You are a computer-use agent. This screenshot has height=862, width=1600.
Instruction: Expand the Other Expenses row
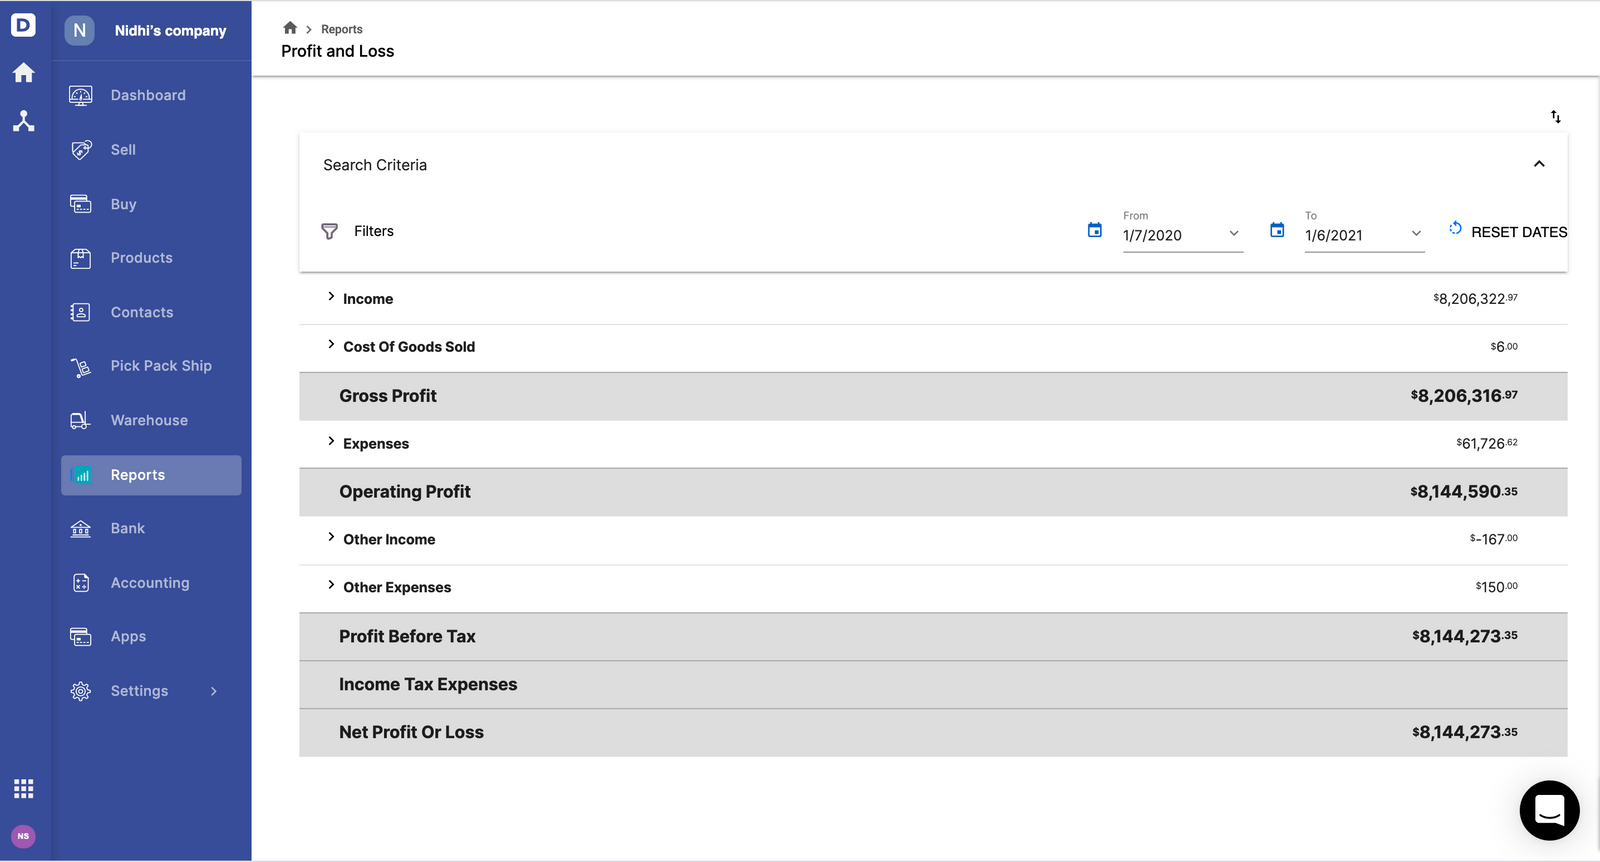pyautogui.click(x=331, y=585)
